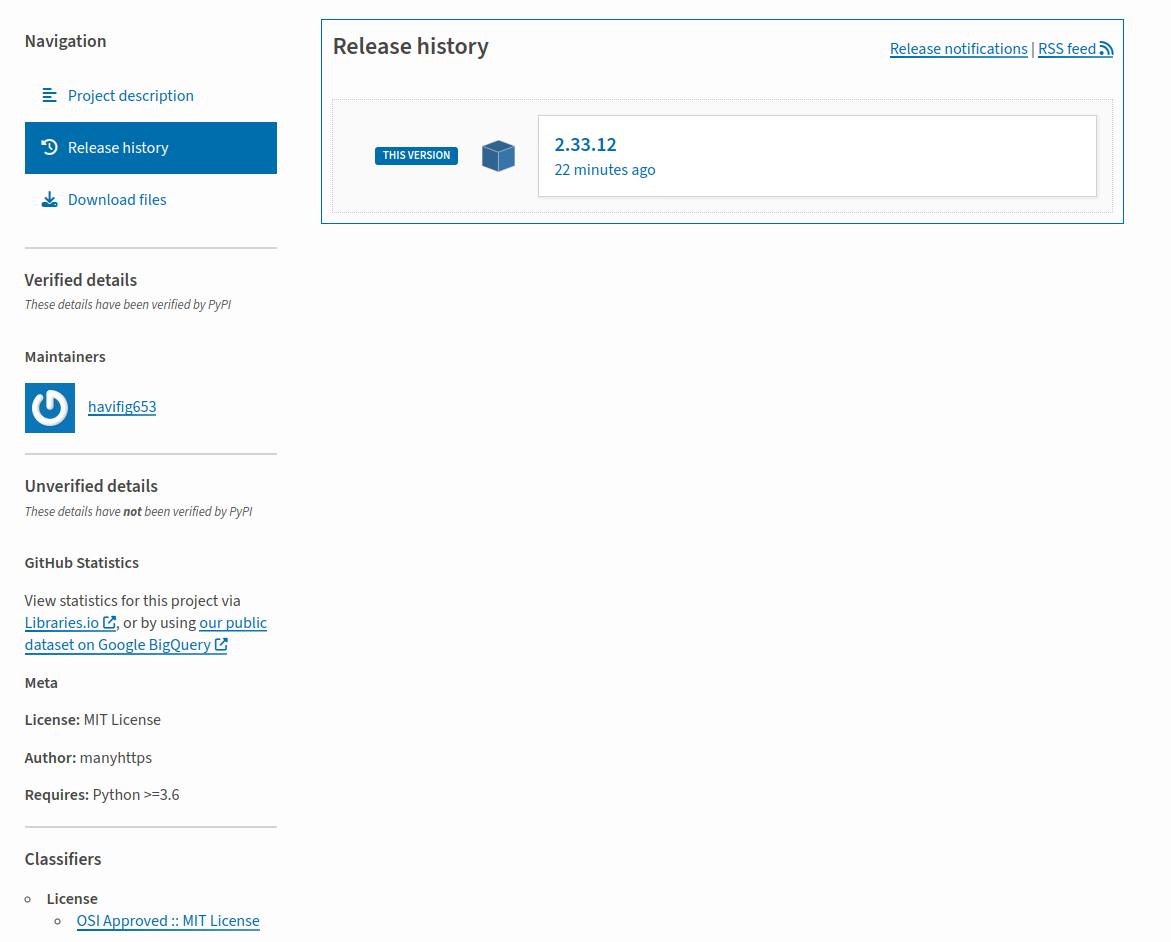The image size is (1171, 942).
Task: Open the Release notifications link
Action: [x=958, y=49]
